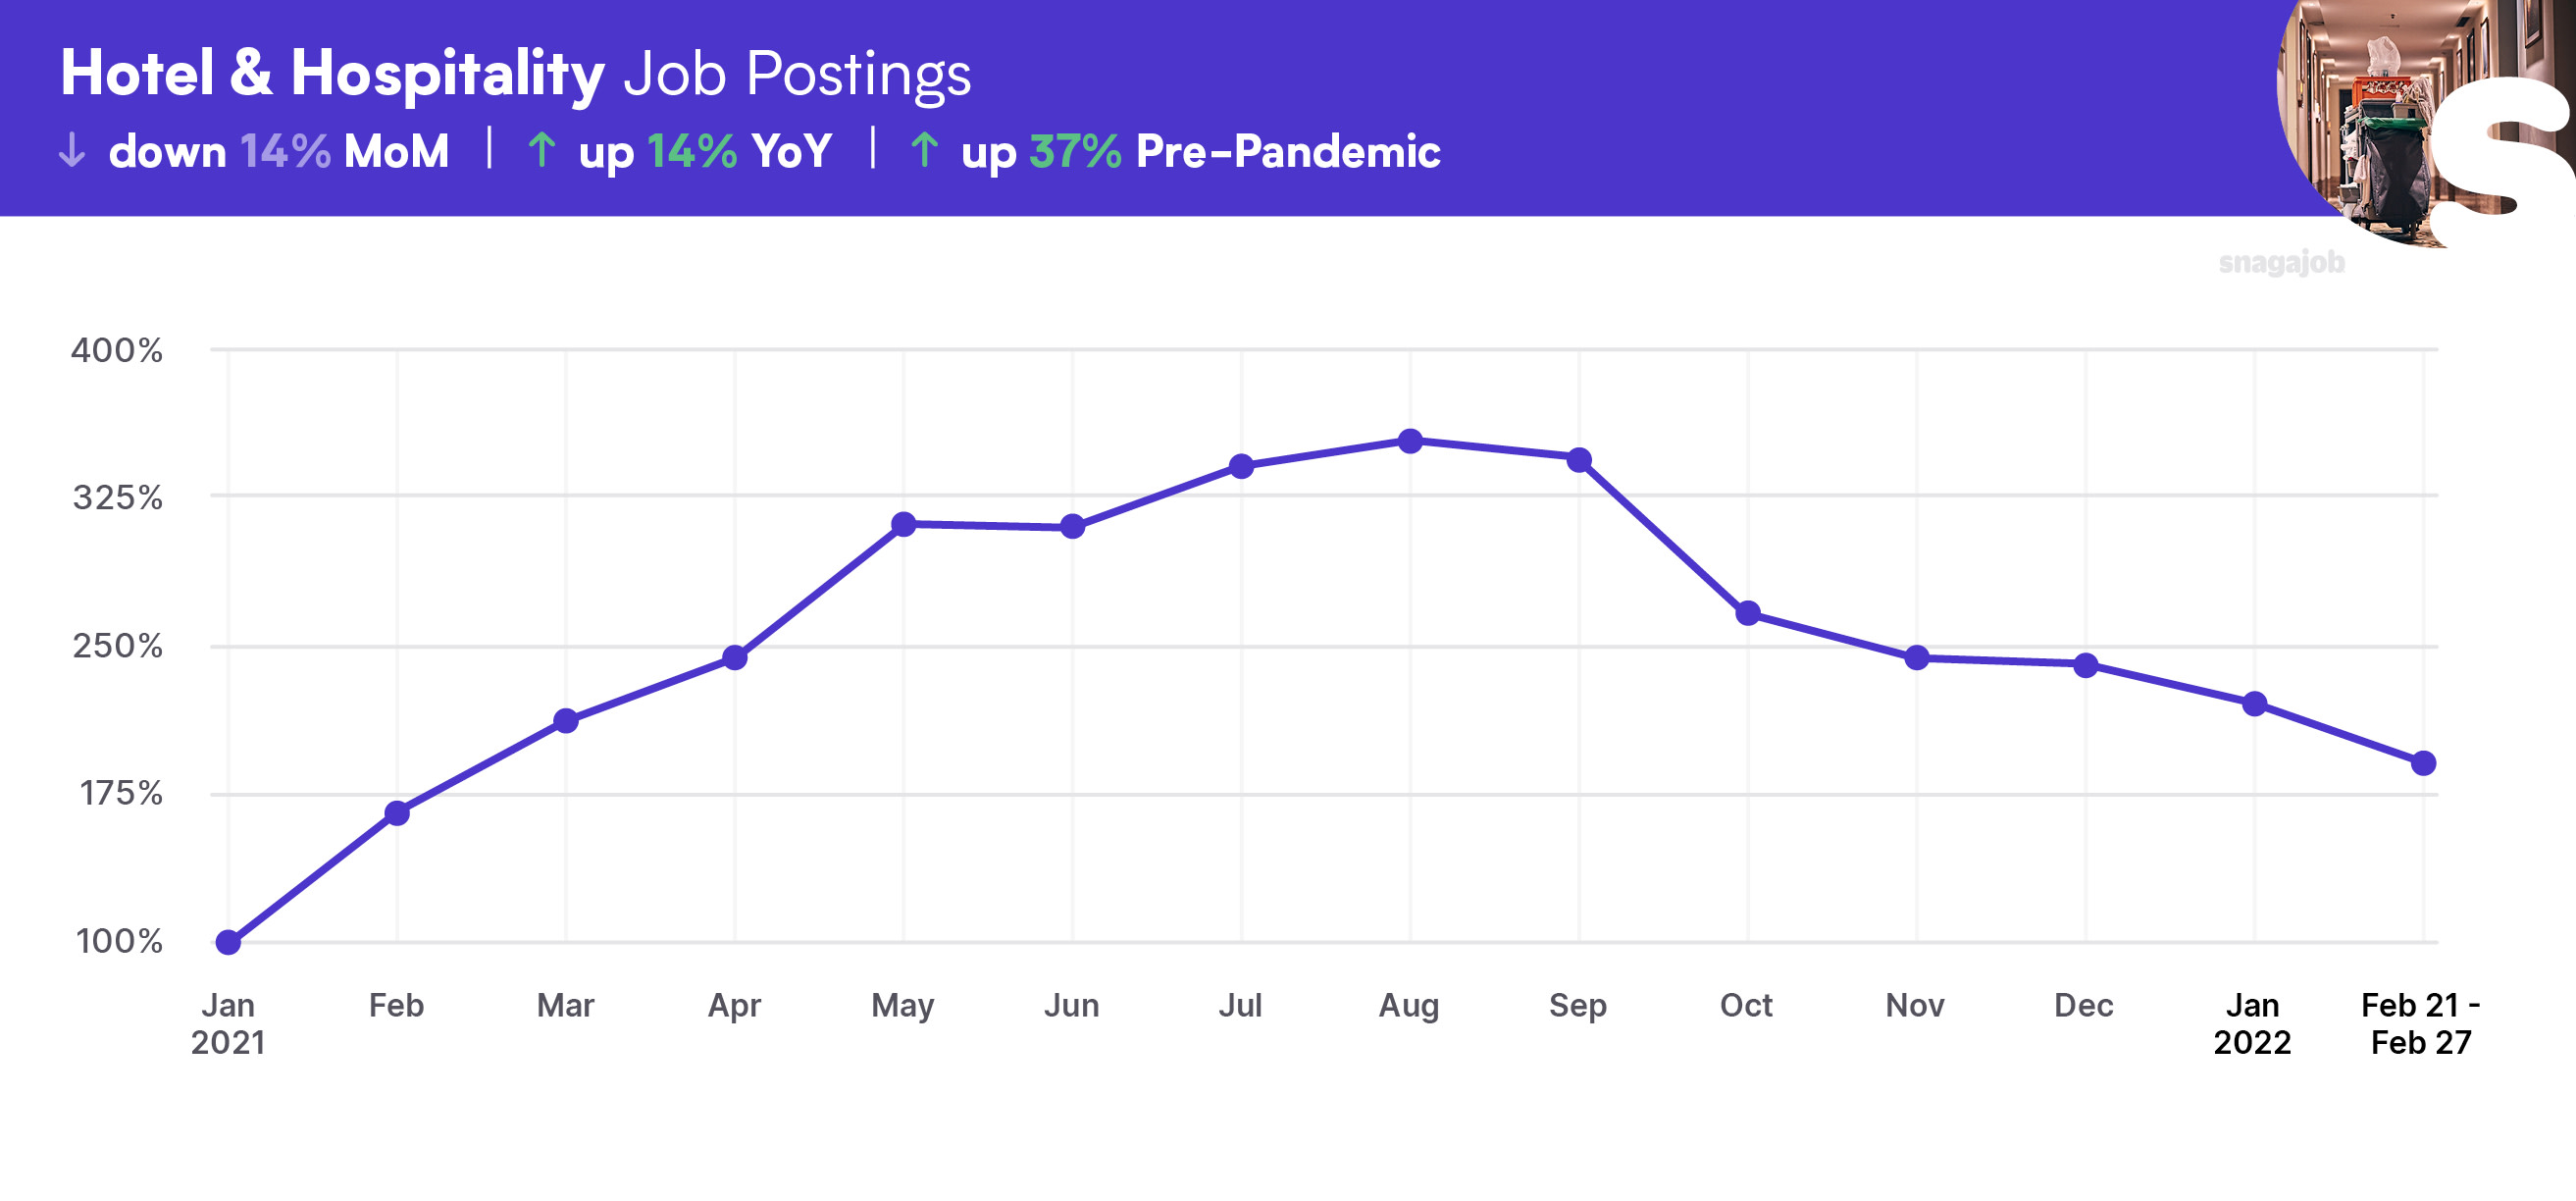2576x1201 pixels.
Task: Click the Jan 2022 axis label
Action: click(2252, 1023)
